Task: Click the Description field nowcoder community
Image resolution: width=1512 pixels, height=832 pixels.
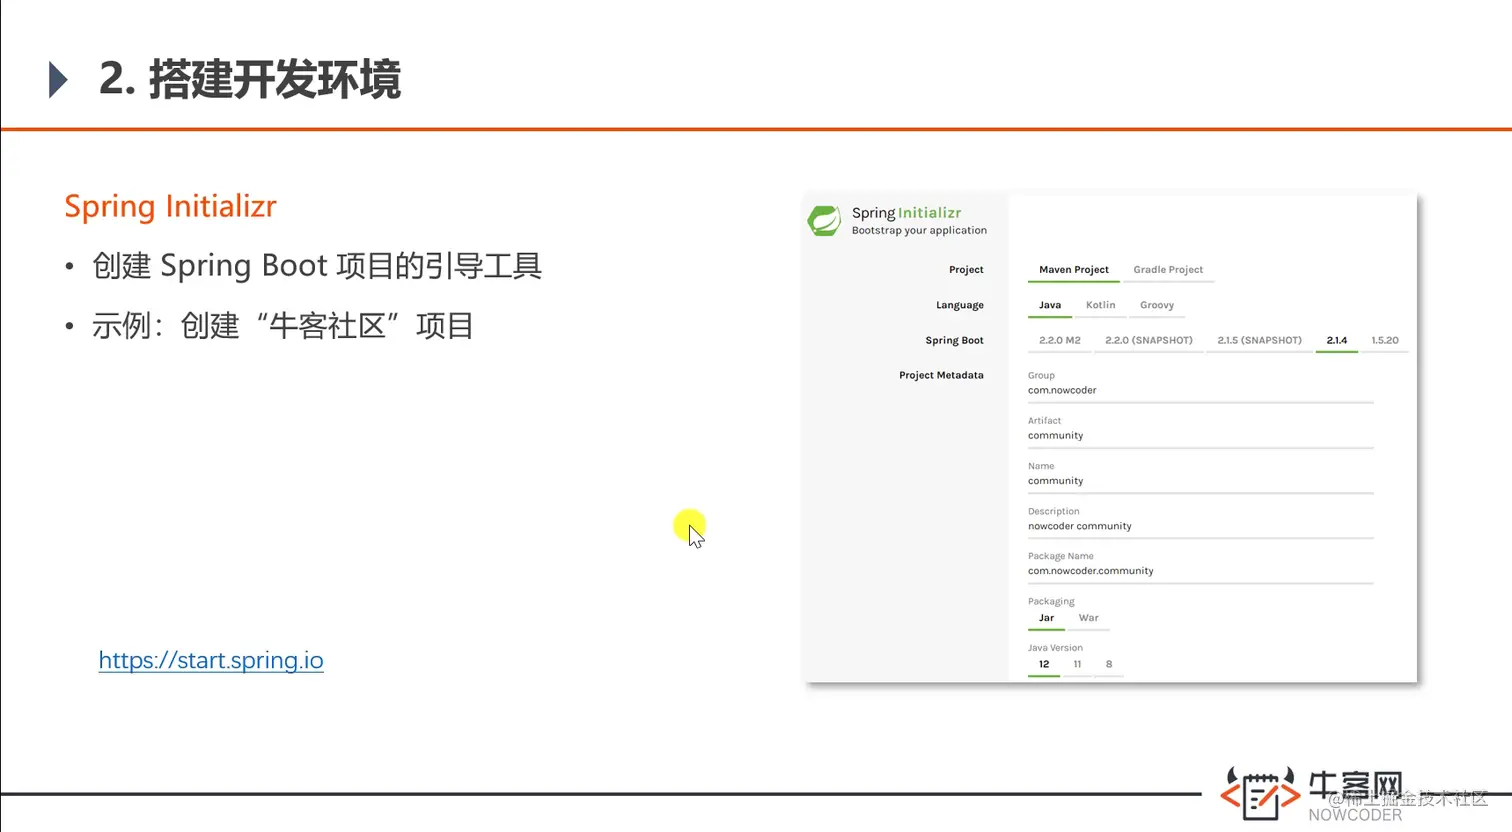Action: [1200, 526]
